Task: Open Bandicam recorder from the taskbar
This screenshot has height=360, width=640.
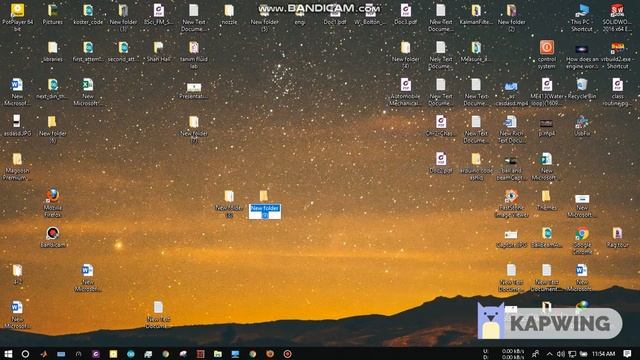Action: click(x=287, y=353)
